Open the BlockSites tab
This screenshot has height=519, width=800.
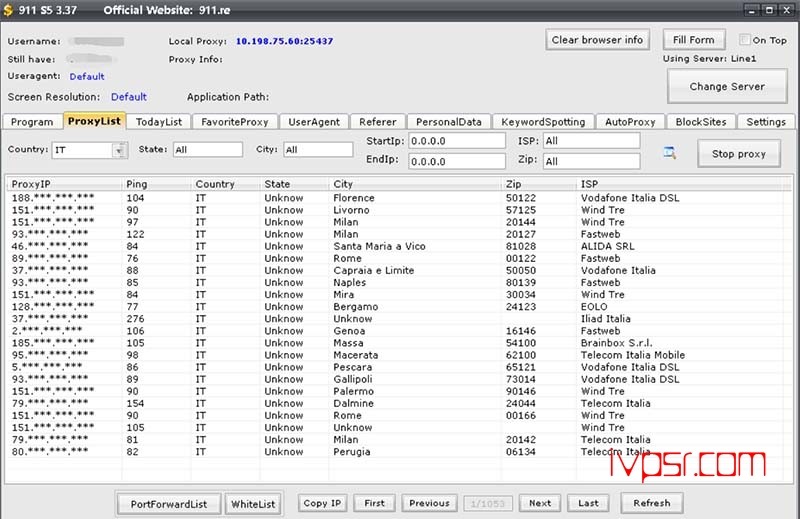coord(701,122)
